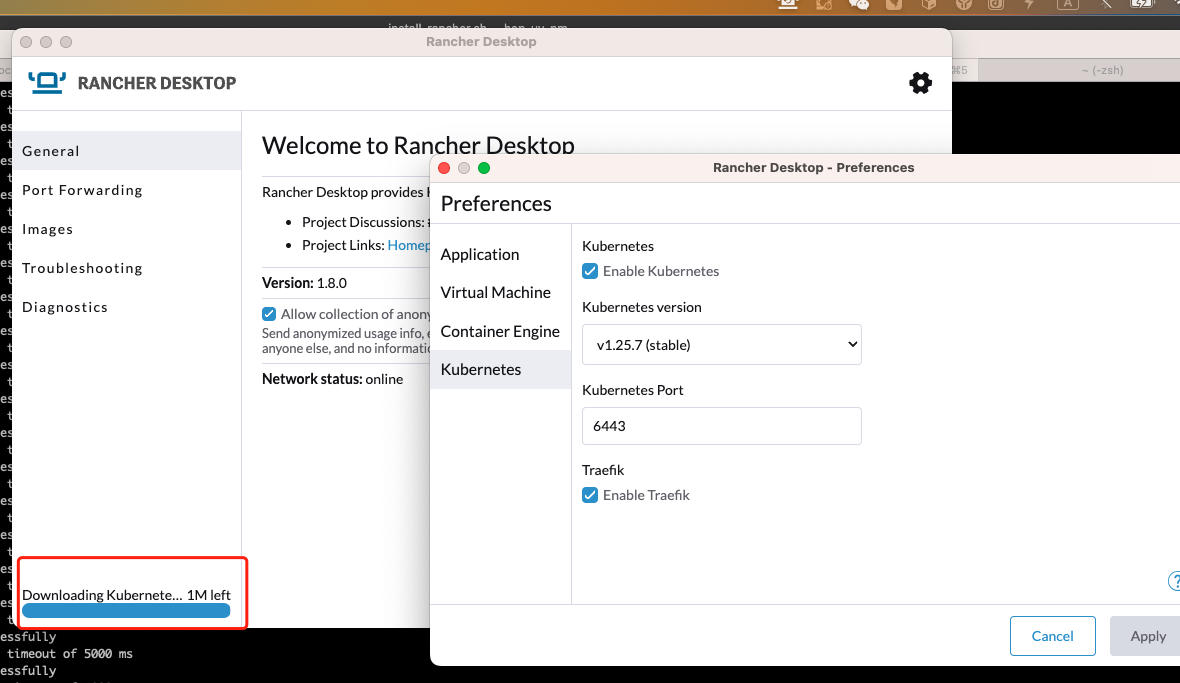Open the Help question mark icon

click(x=1174, y=581)
